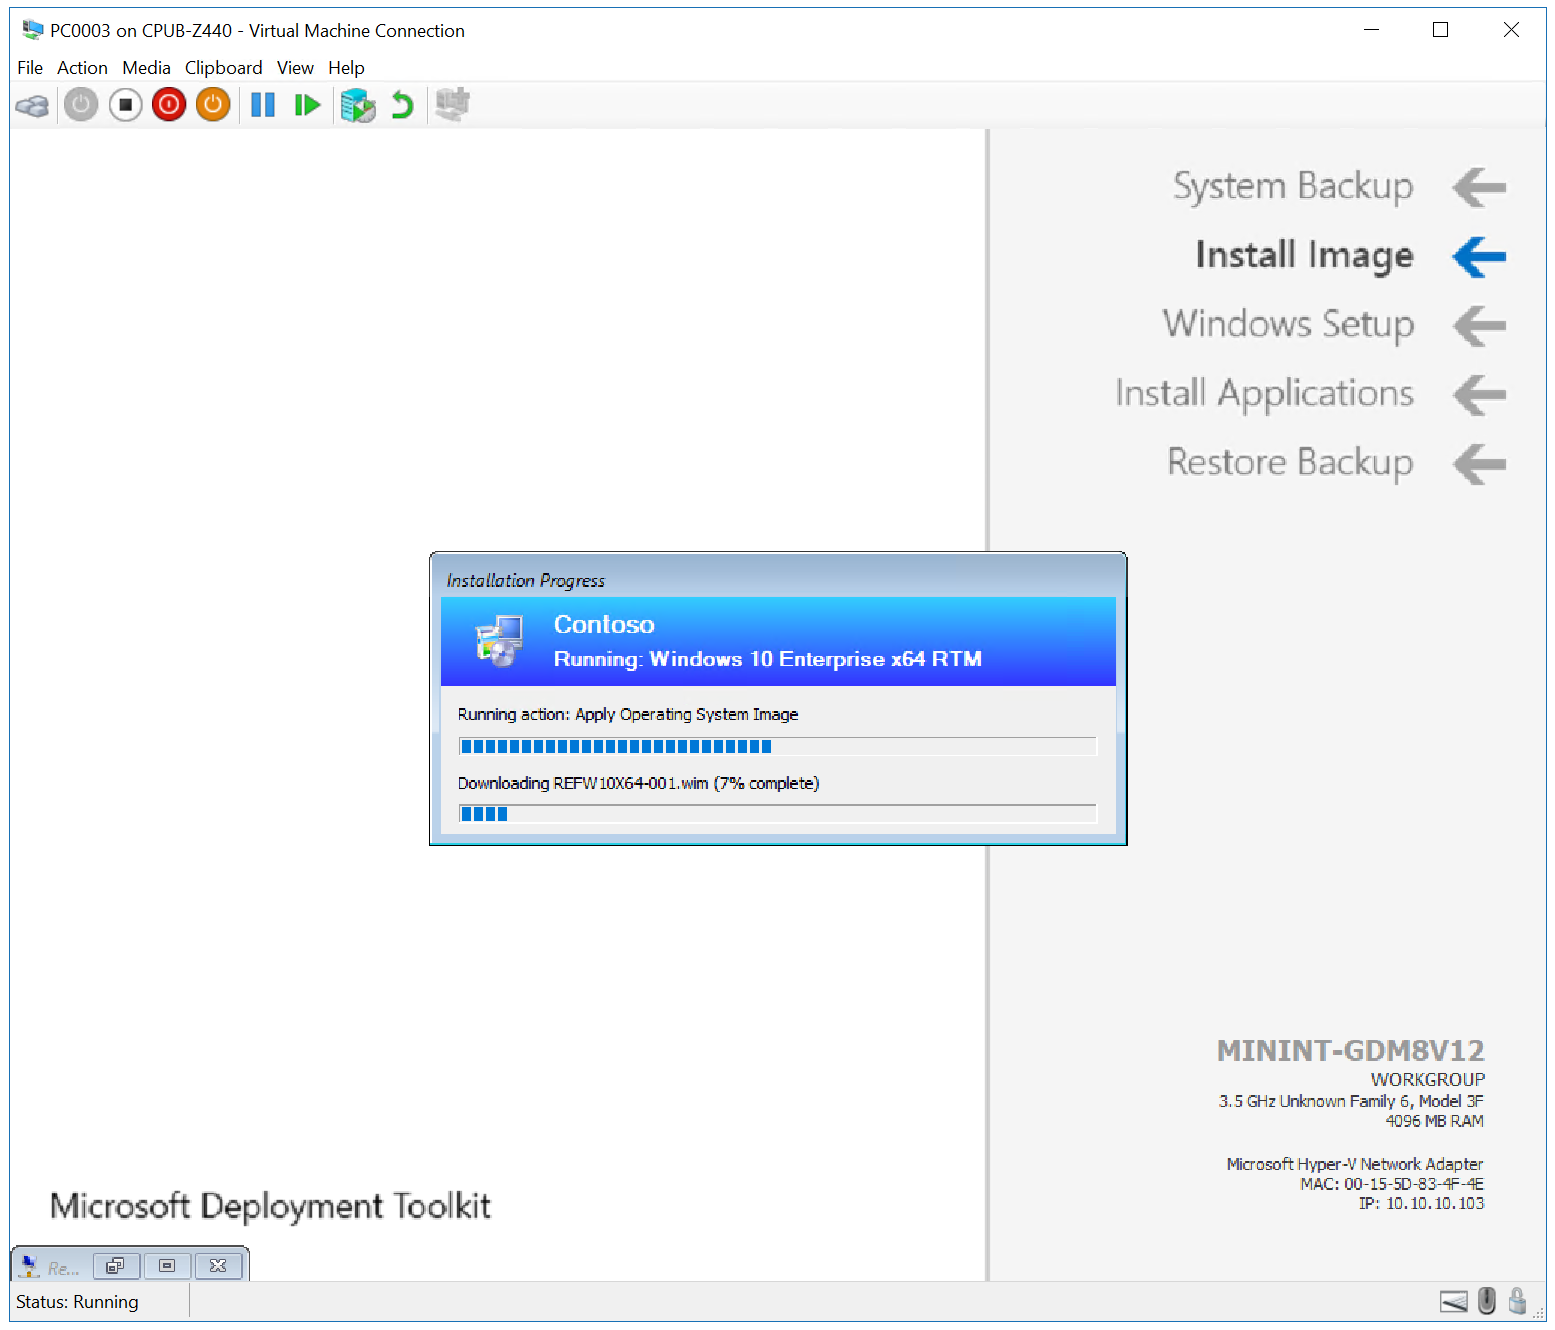Click the security lock icon in status bar
1555x1330 pixels.
coord(1517,1301)
